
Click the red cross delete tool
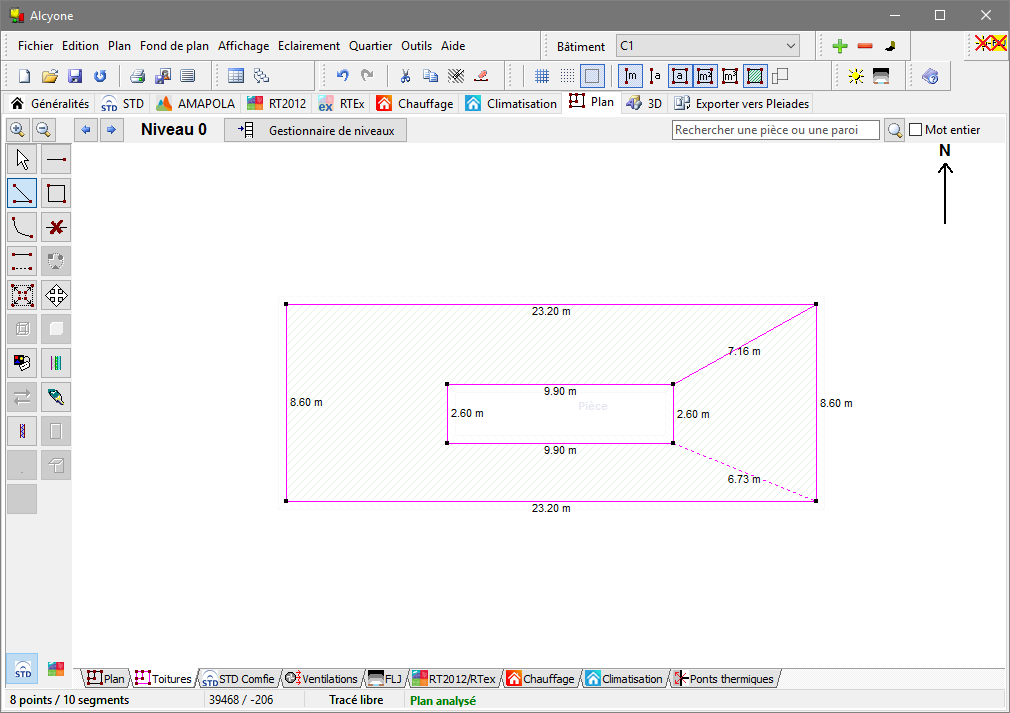coord(56,227)
